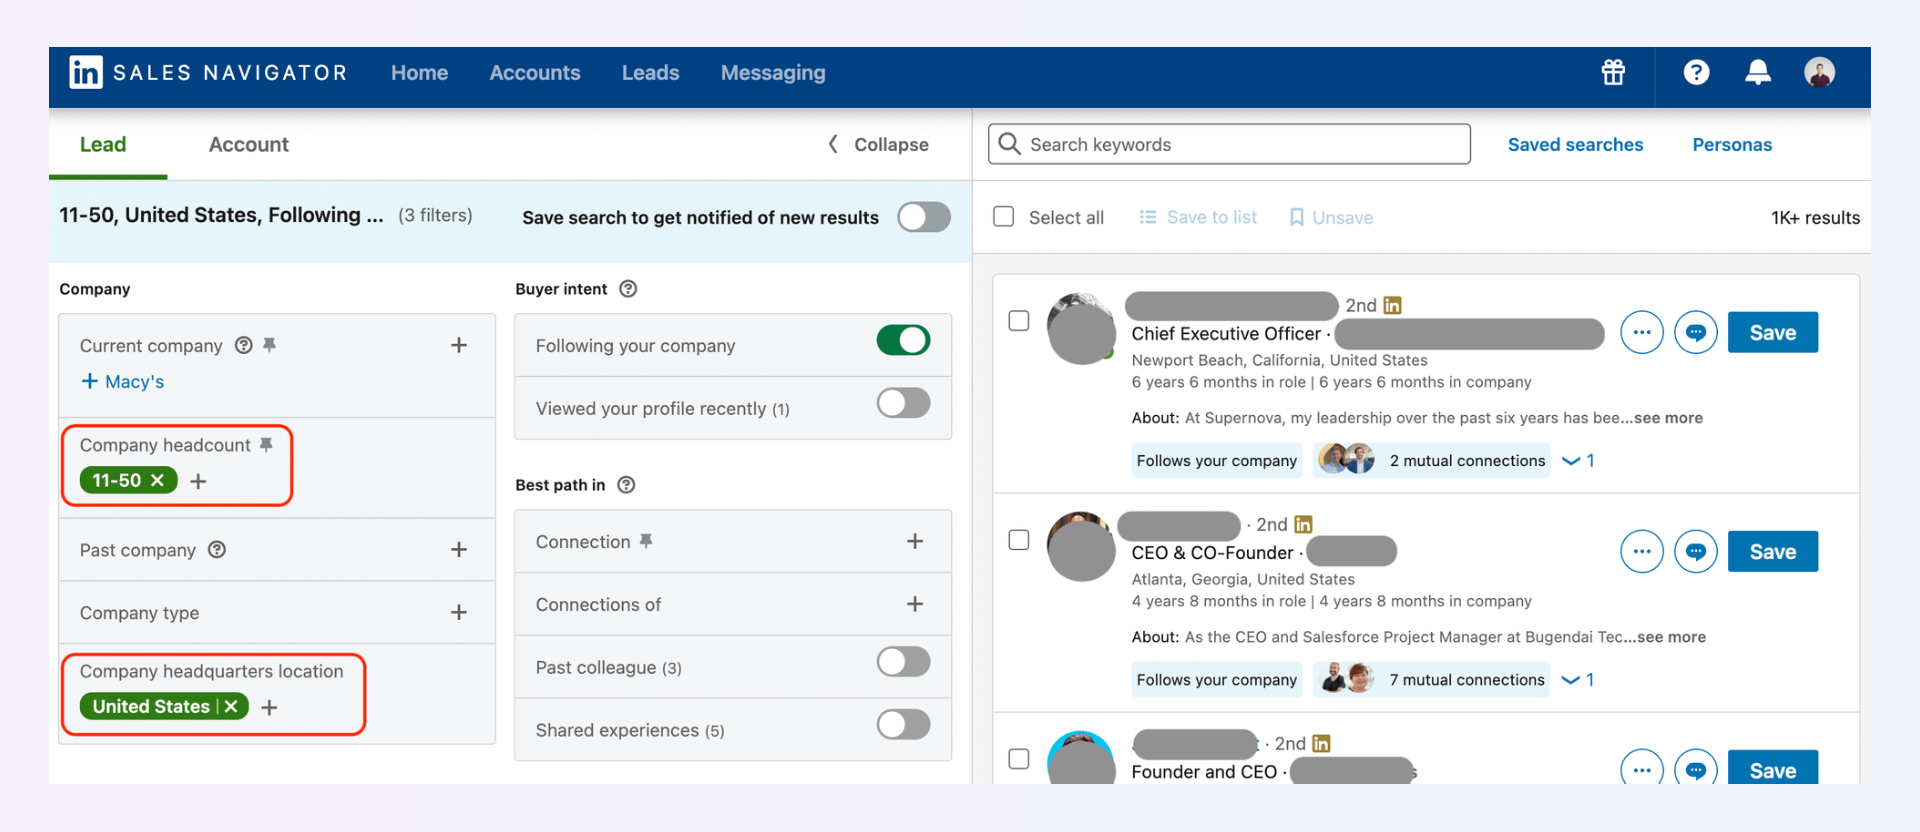Select the CEO & CO-Founder lead checkbox
The width and height of the screenshot is (1920, 832).
[x=1019, y=540]
